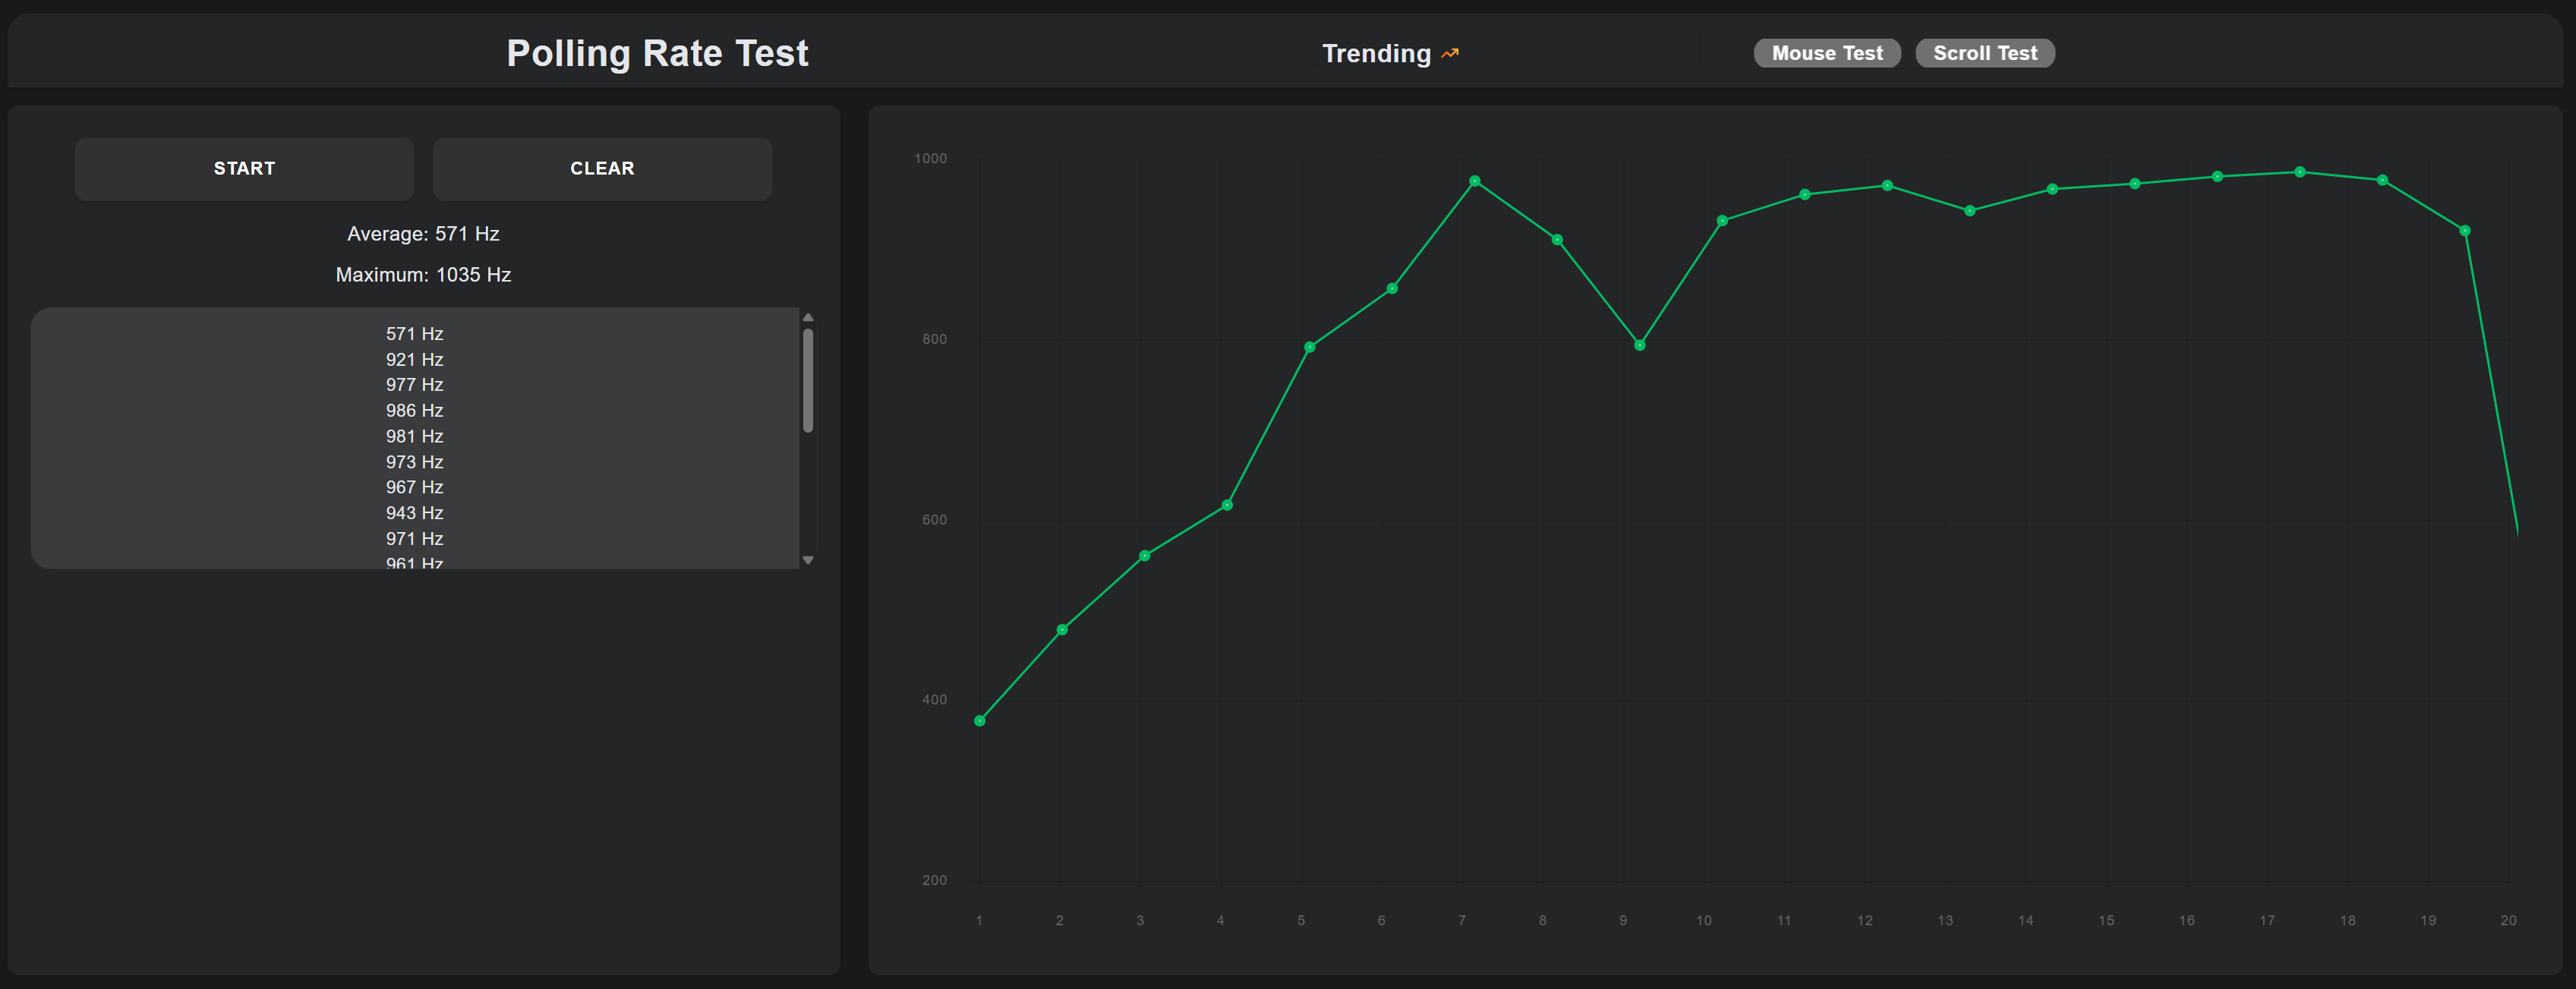The image size is (2576, 989).
Task: Click the Trending link
Action: (x=1376, y=54)
